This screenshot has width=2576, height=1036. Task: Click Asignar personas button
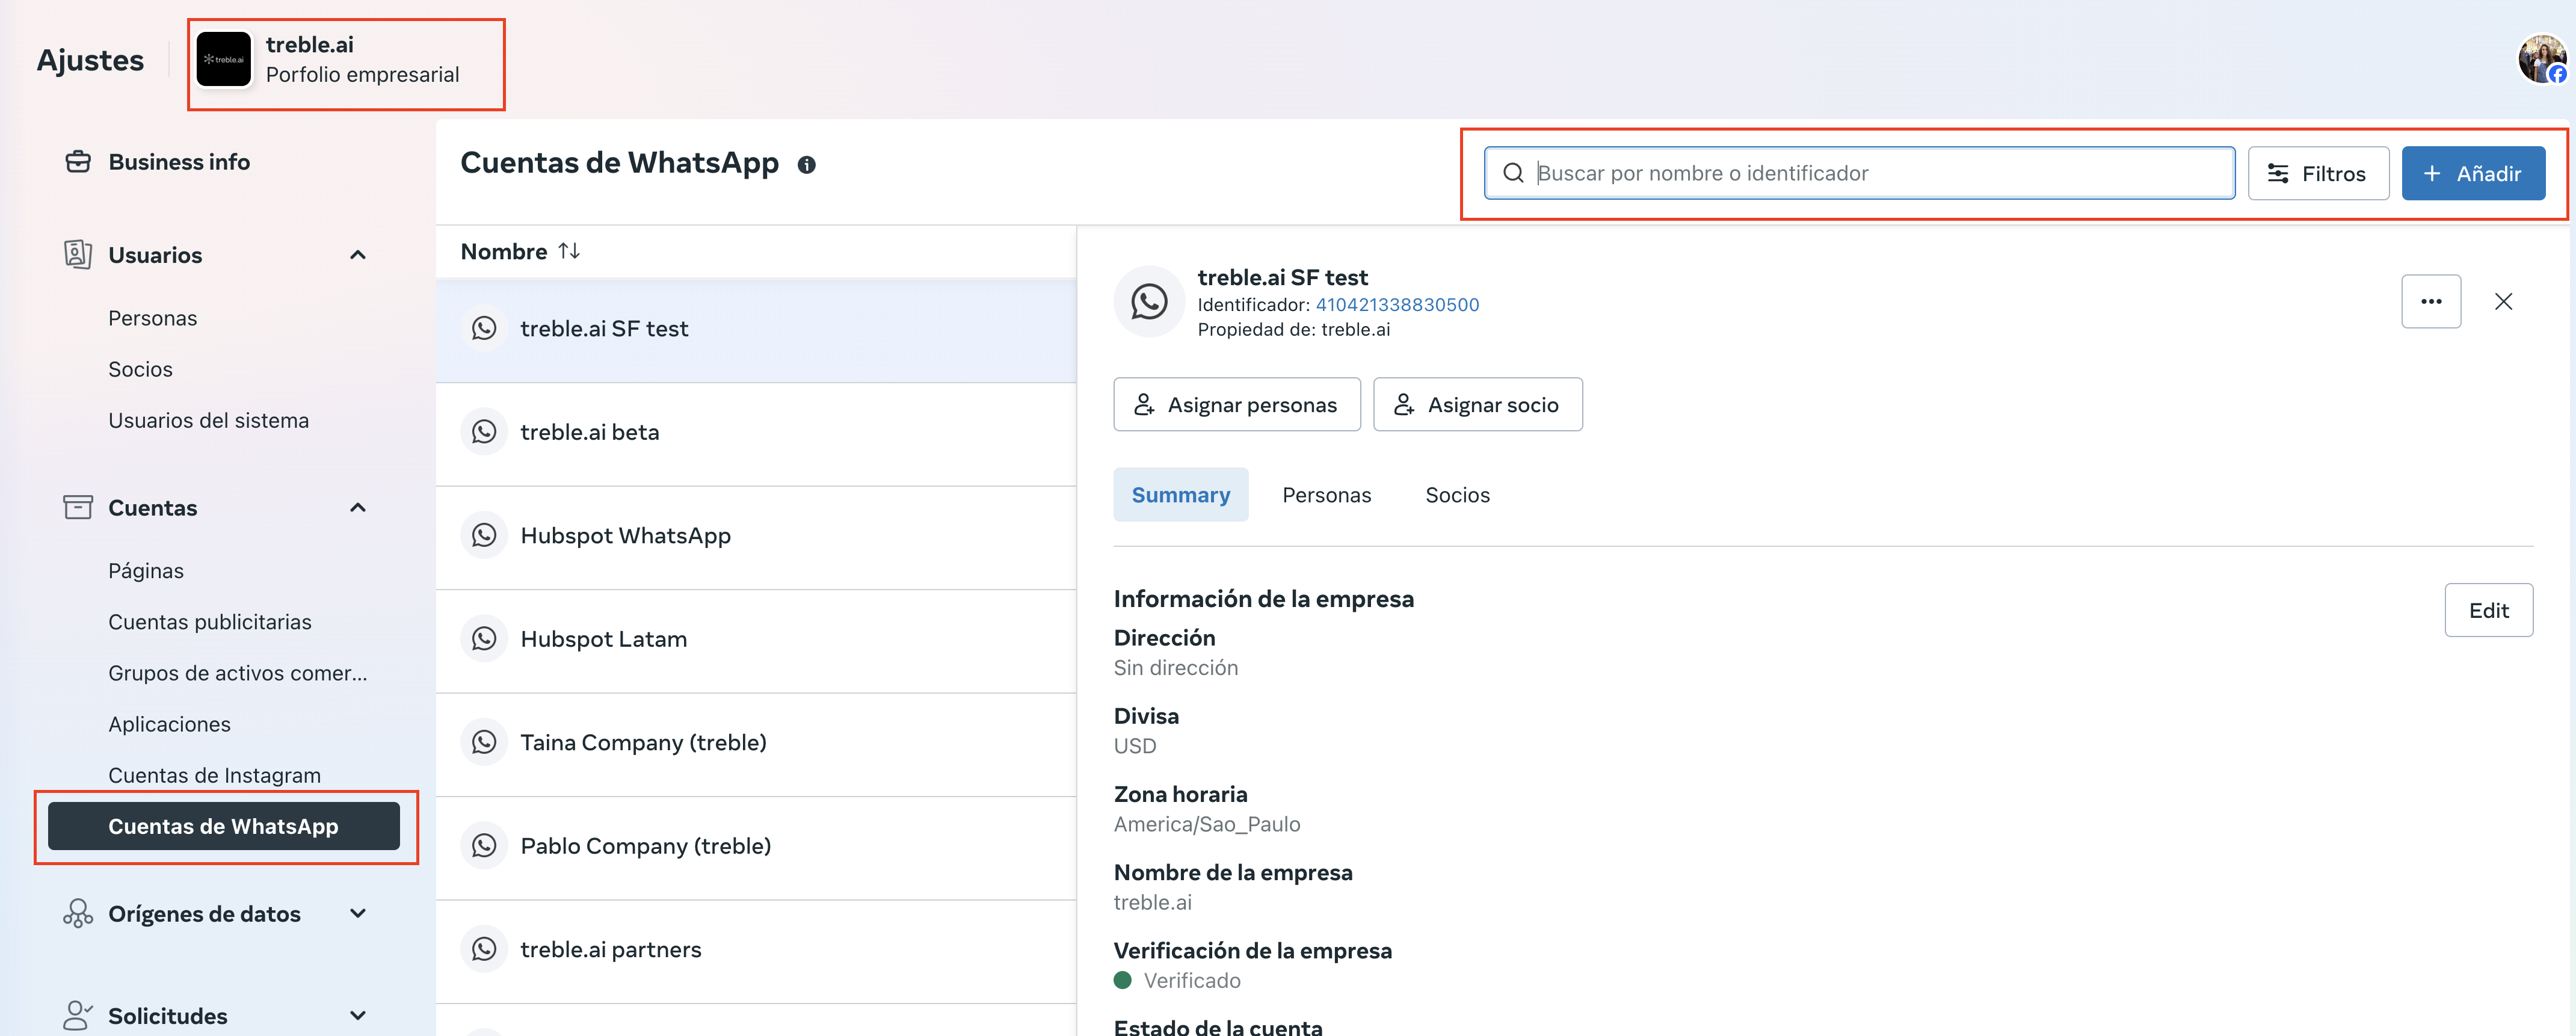(1236, 404)
